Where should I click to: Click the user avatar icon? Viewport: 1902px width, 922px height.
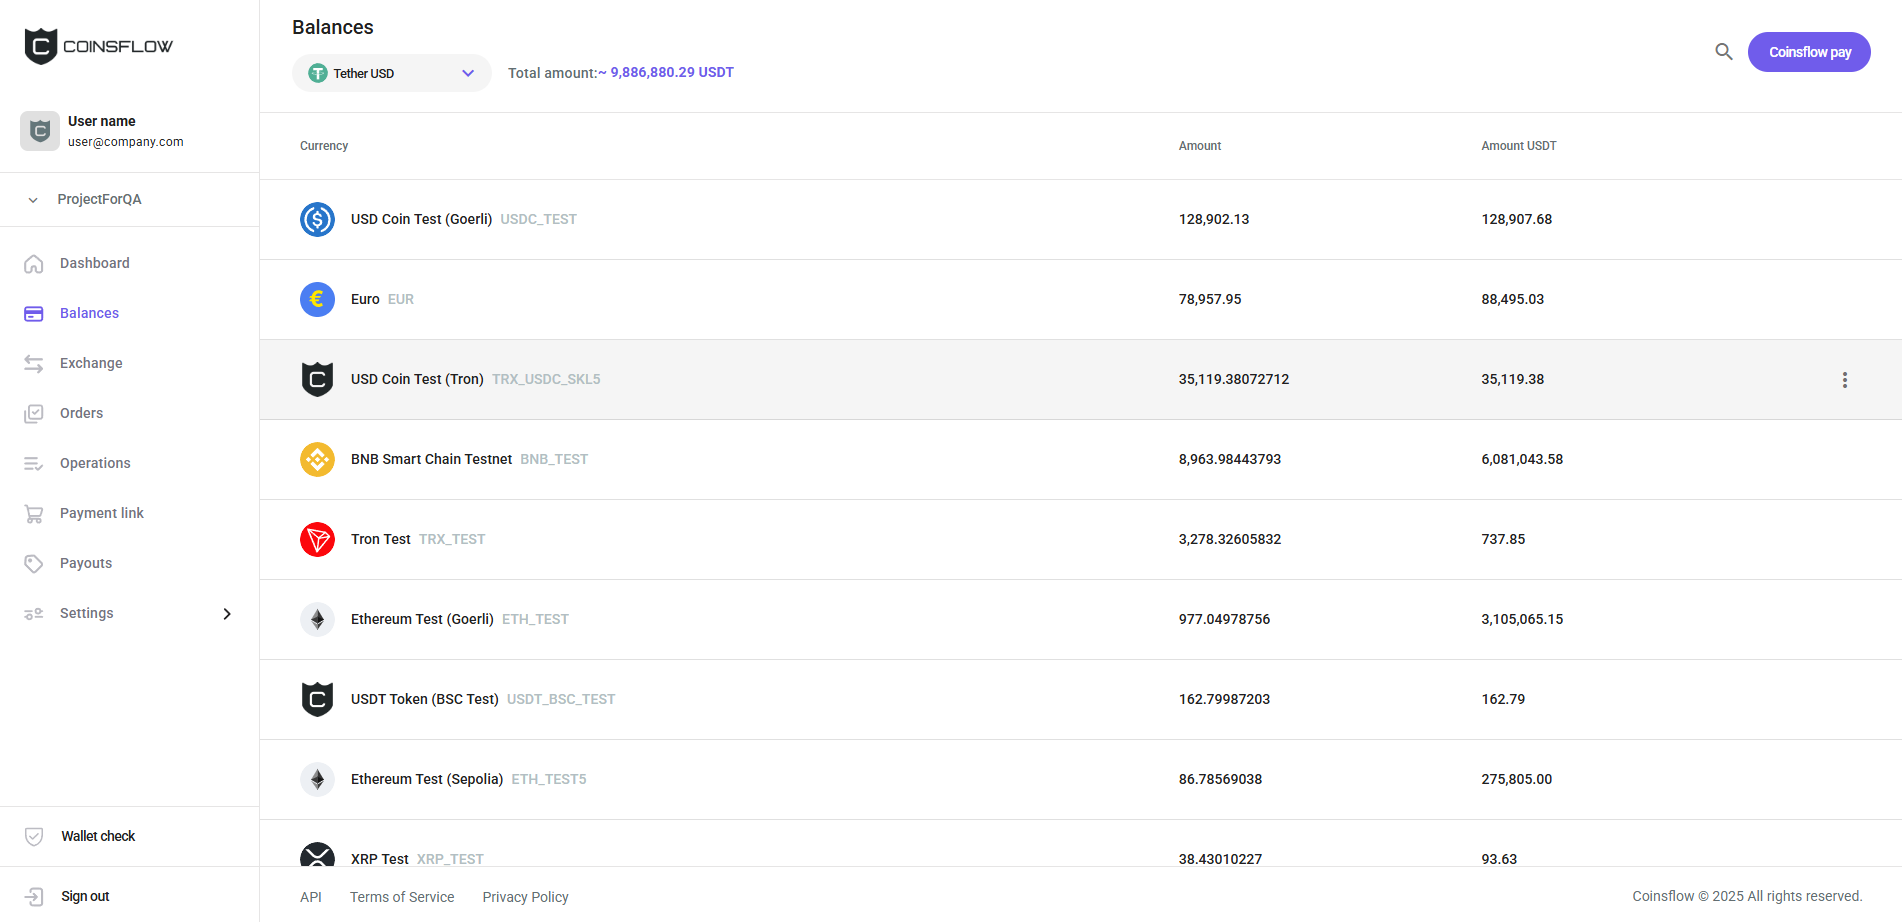pyautogui.click(x=40, y=131)
